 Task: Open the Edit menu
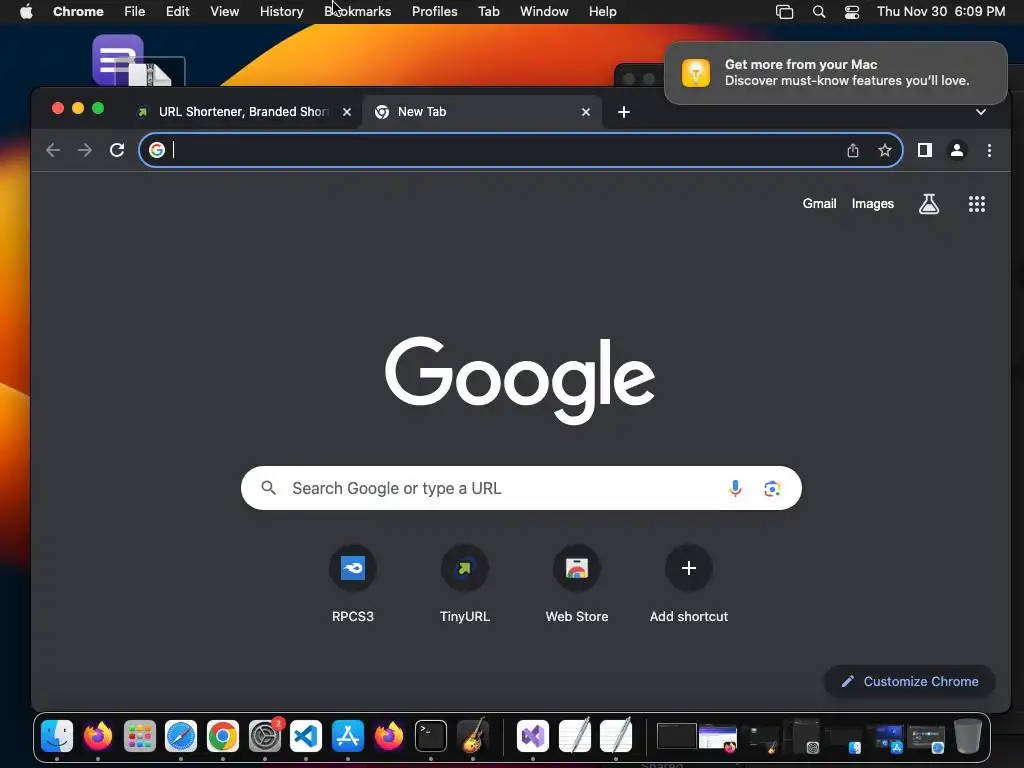(177, 11)
